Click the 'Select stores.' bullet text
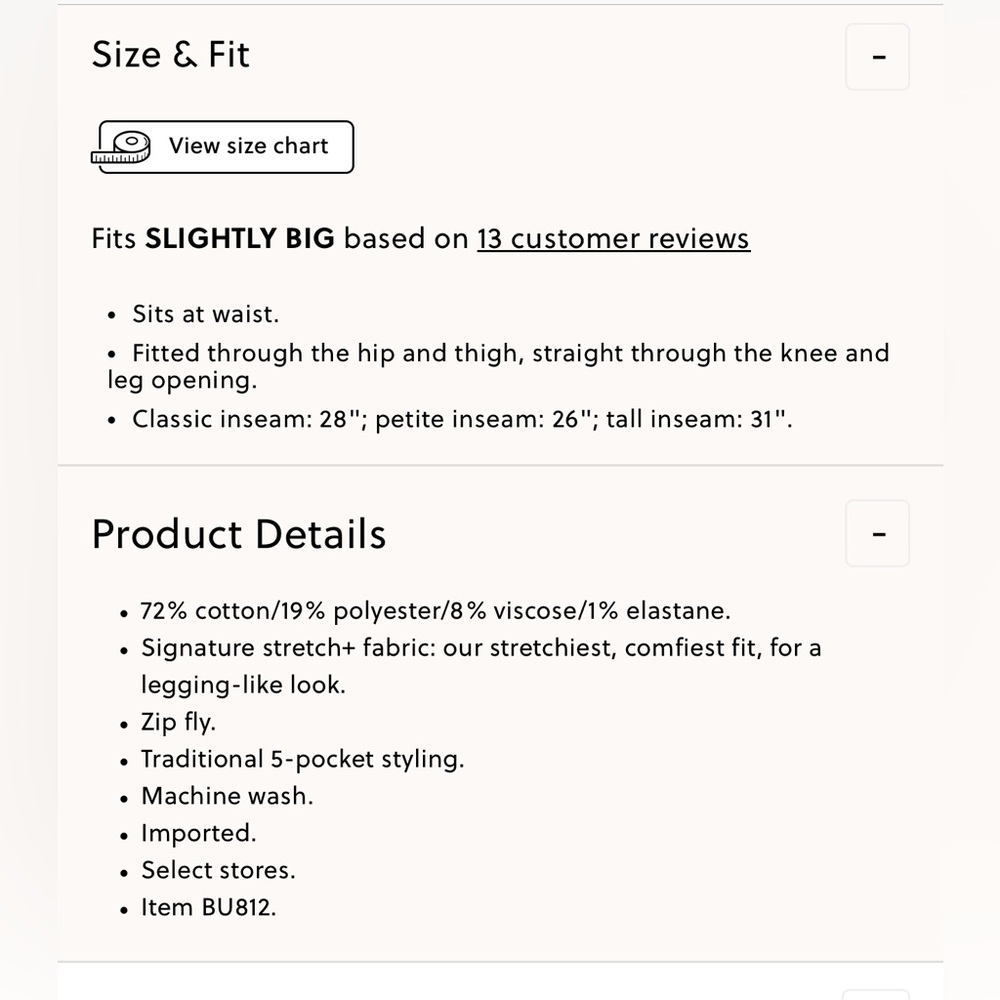Viewport: 1000px width, 1000px height. 218,871
